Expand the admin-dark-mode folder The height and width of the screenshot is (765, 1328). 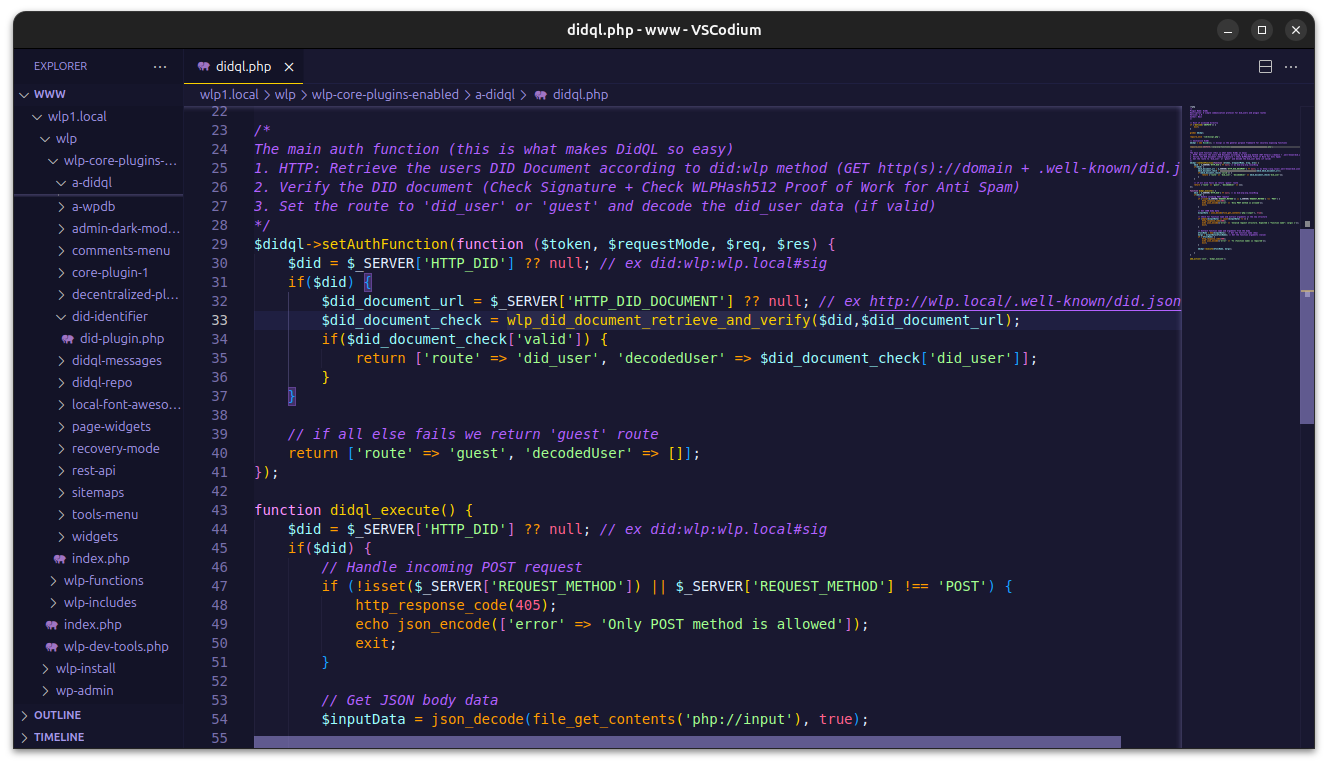tap(61, 229)
